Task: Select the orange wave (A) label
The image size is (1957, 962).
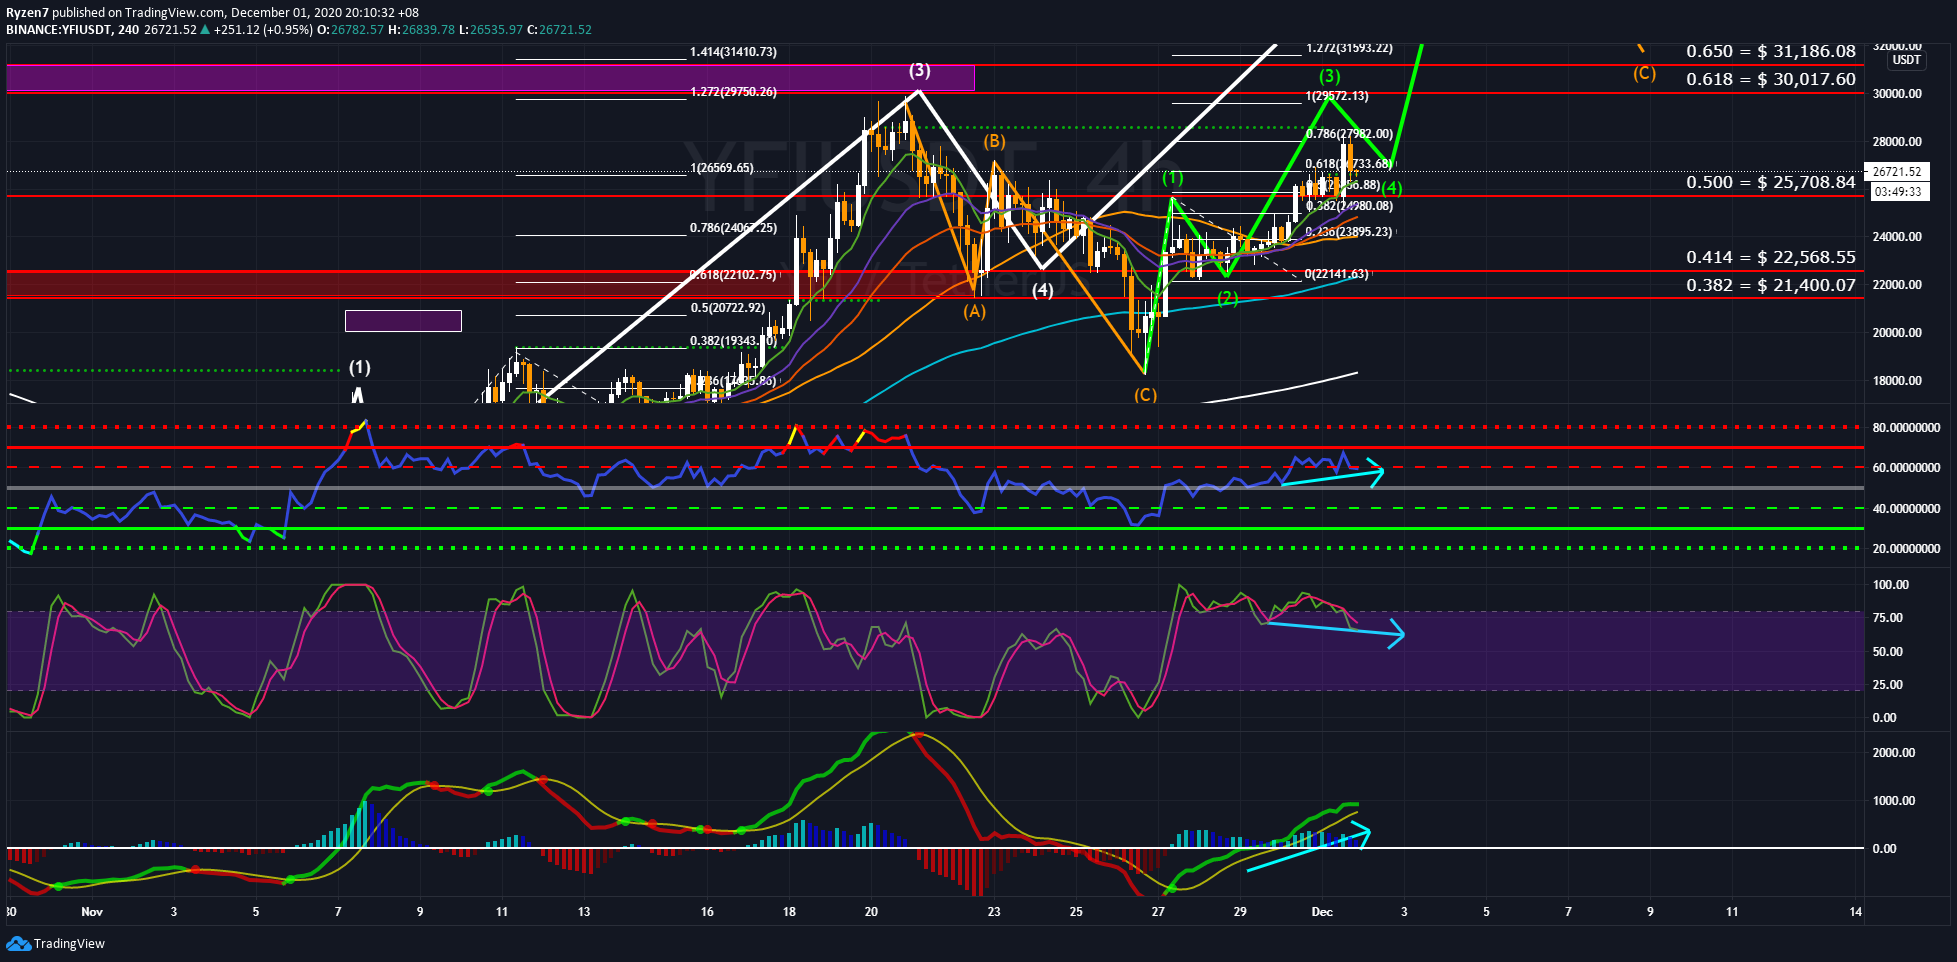Action: point(975,311)
